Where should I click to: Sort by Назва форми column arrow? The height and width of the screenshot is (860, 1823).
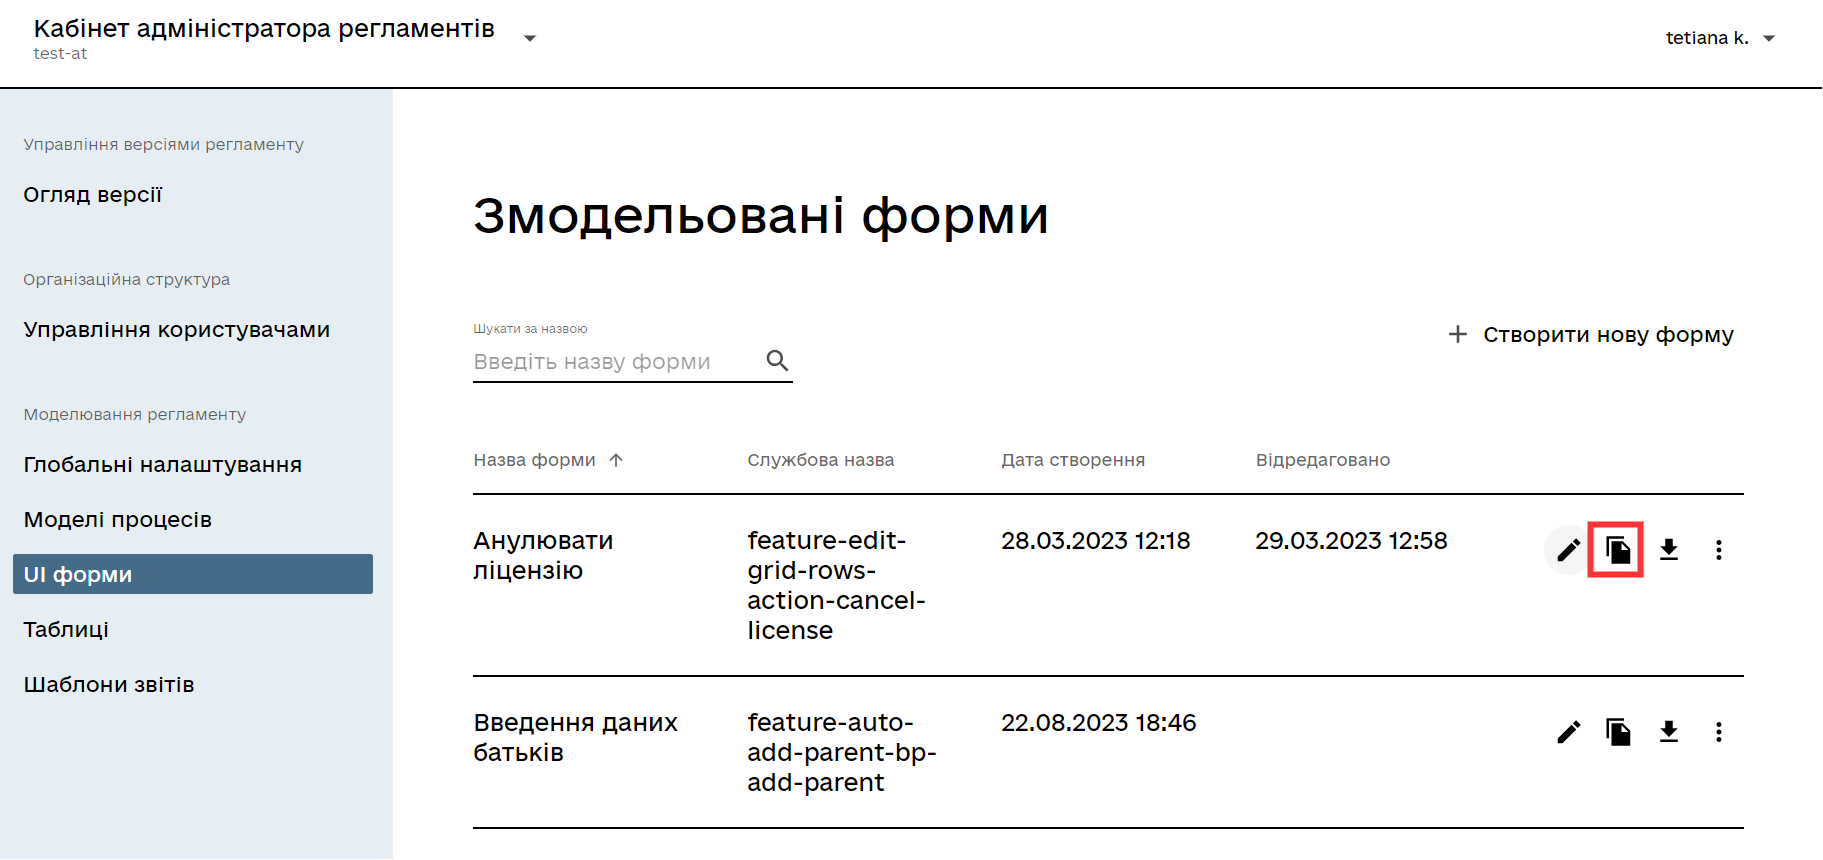click(616, 460)
